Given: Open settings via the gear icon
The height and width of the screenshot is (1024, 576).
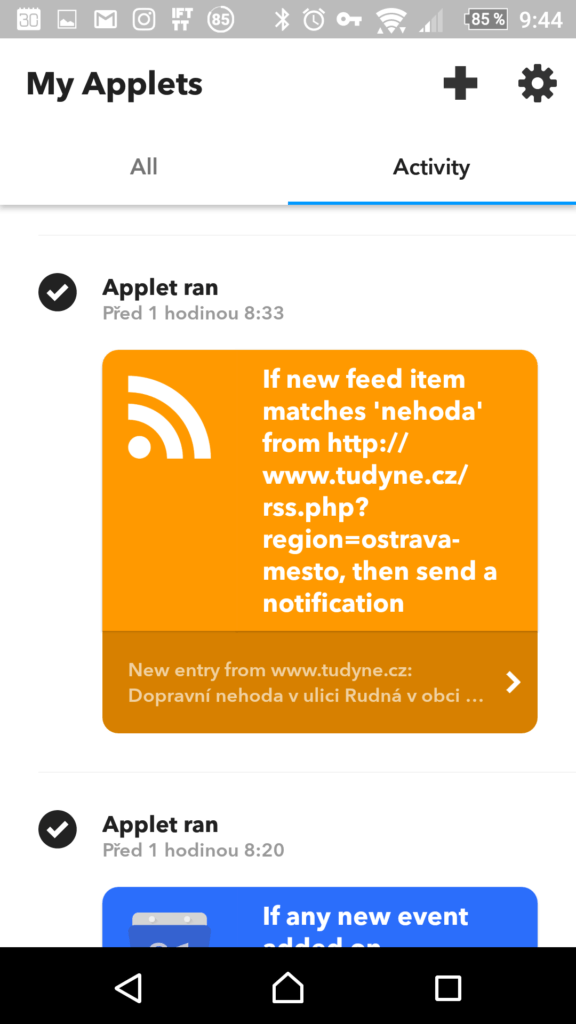Looking at the screenshot, I should (x=537, y=84).
